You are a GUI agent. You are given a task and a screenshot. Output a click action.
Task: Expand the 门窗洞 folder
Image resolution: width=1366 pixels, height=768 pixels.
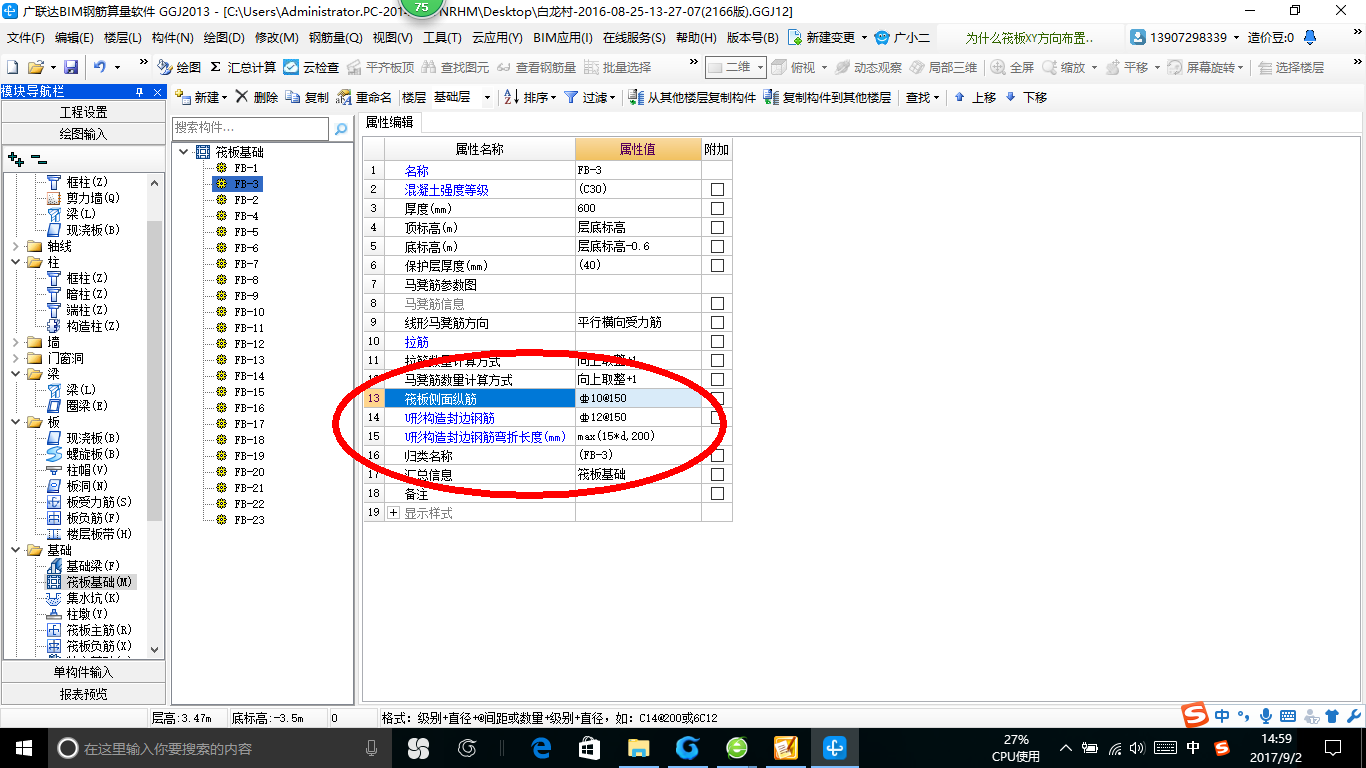[14, 358]
